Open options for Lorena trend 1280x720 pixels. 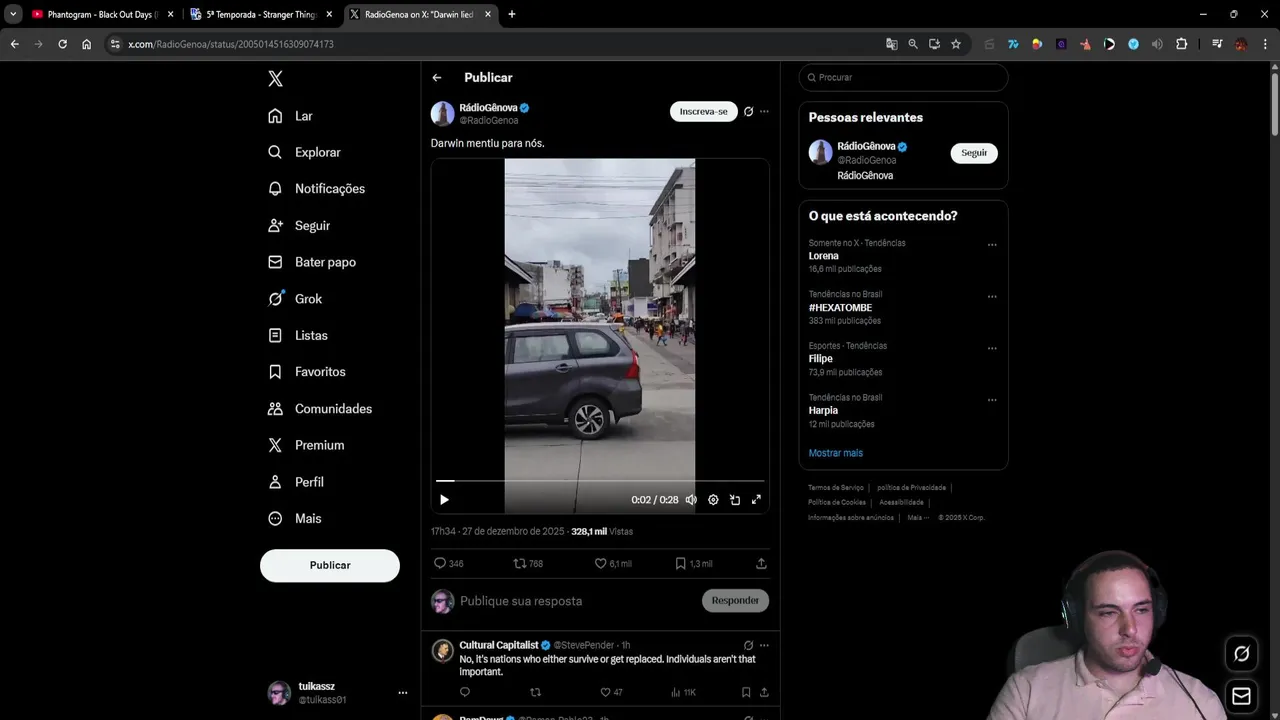(992, 245)
